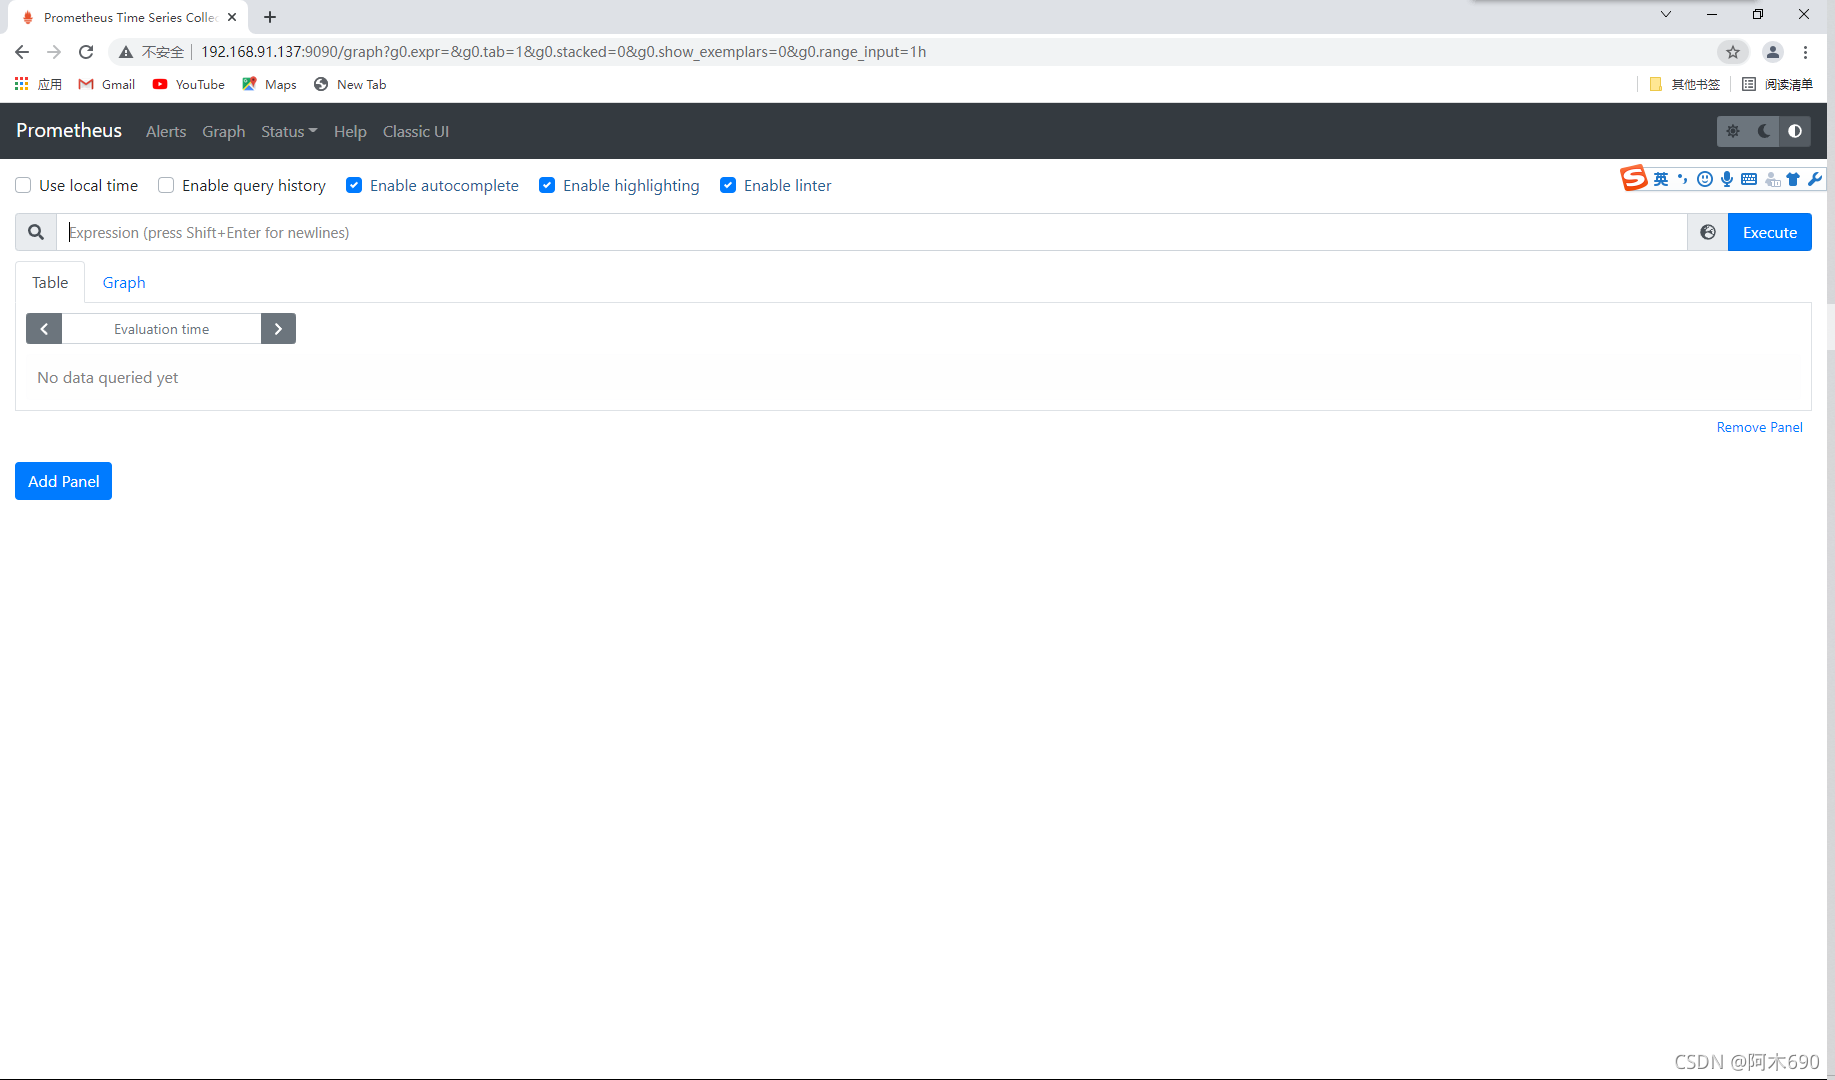
Task: Enable the query history checkbox
Action: (166, 185)
